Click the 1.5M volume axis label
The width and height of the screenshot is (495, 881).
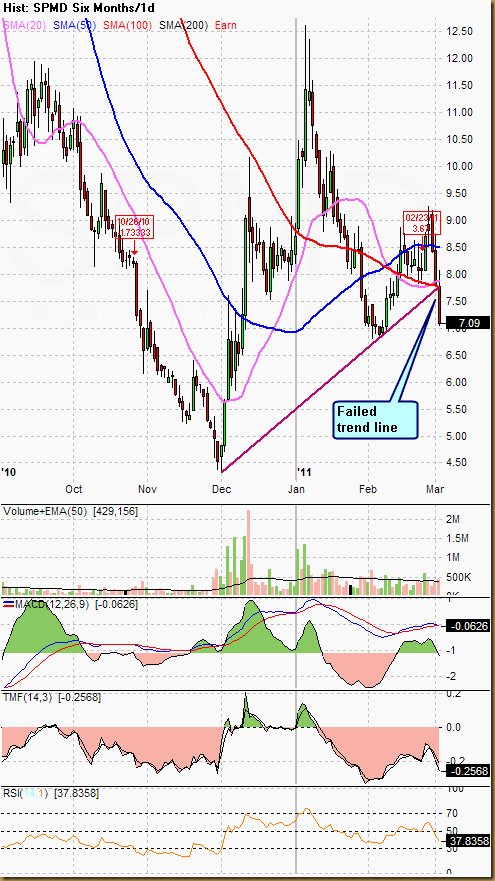tap(457, 538)
